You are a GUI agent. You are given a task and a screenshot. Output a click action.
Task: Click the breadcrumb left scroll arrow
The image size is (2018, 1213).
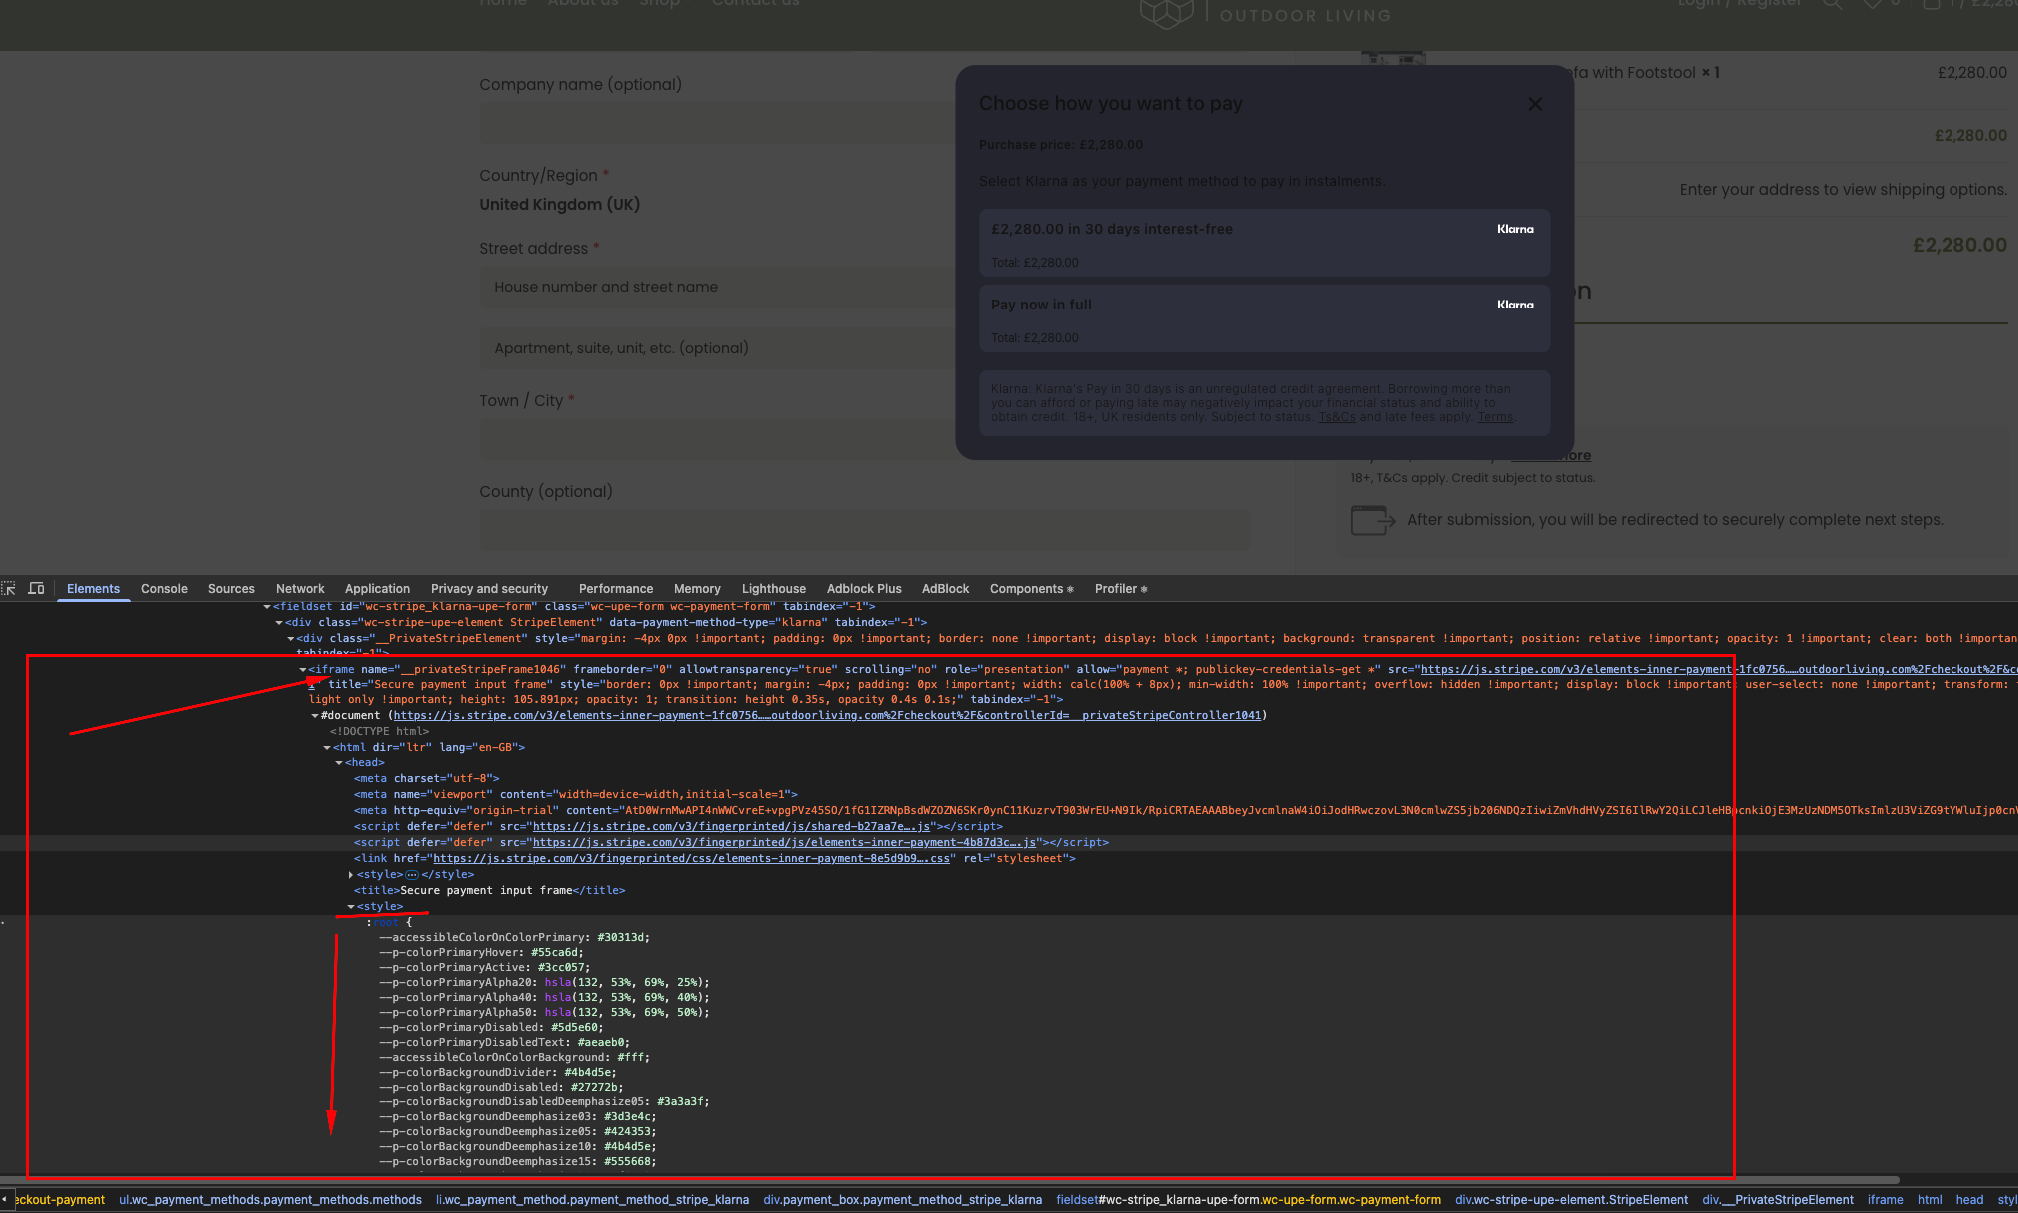5,1199
